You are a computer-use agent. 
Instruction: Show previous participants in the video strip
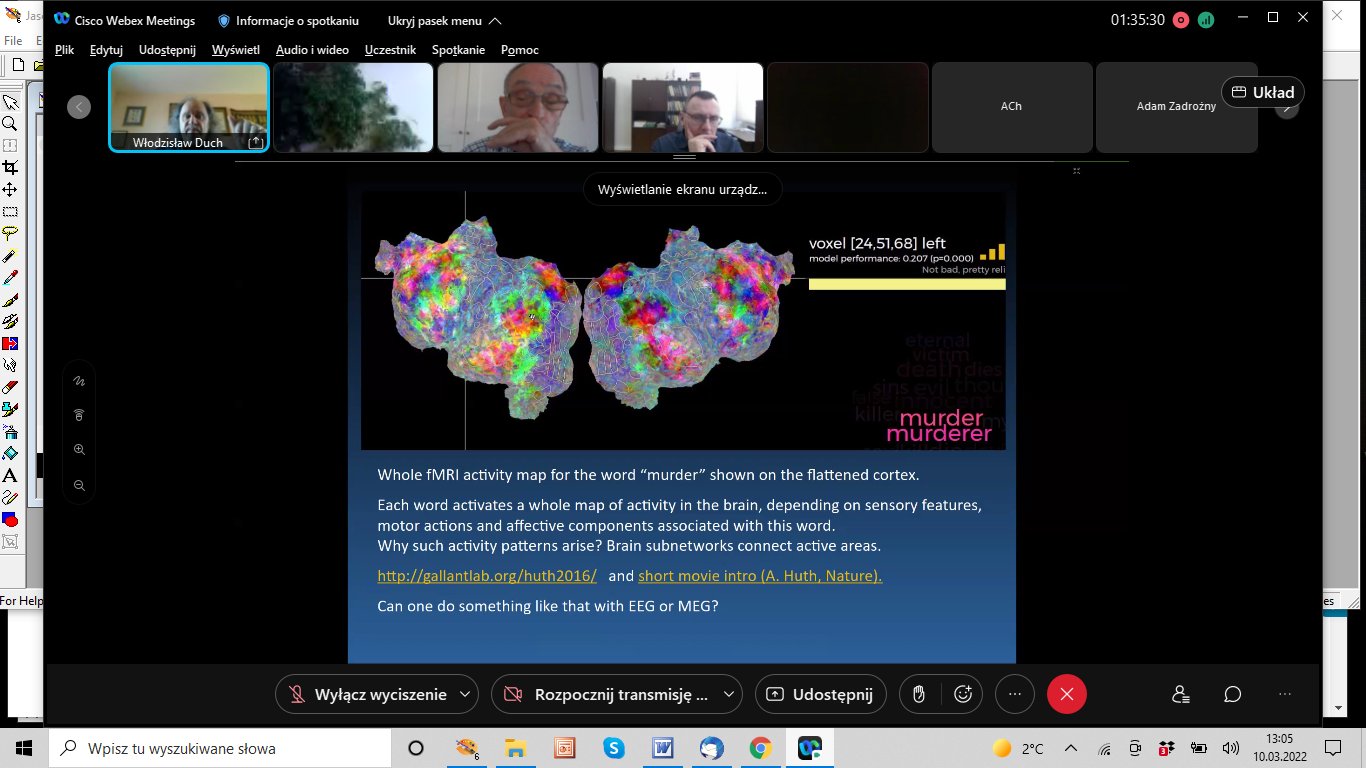79,107
